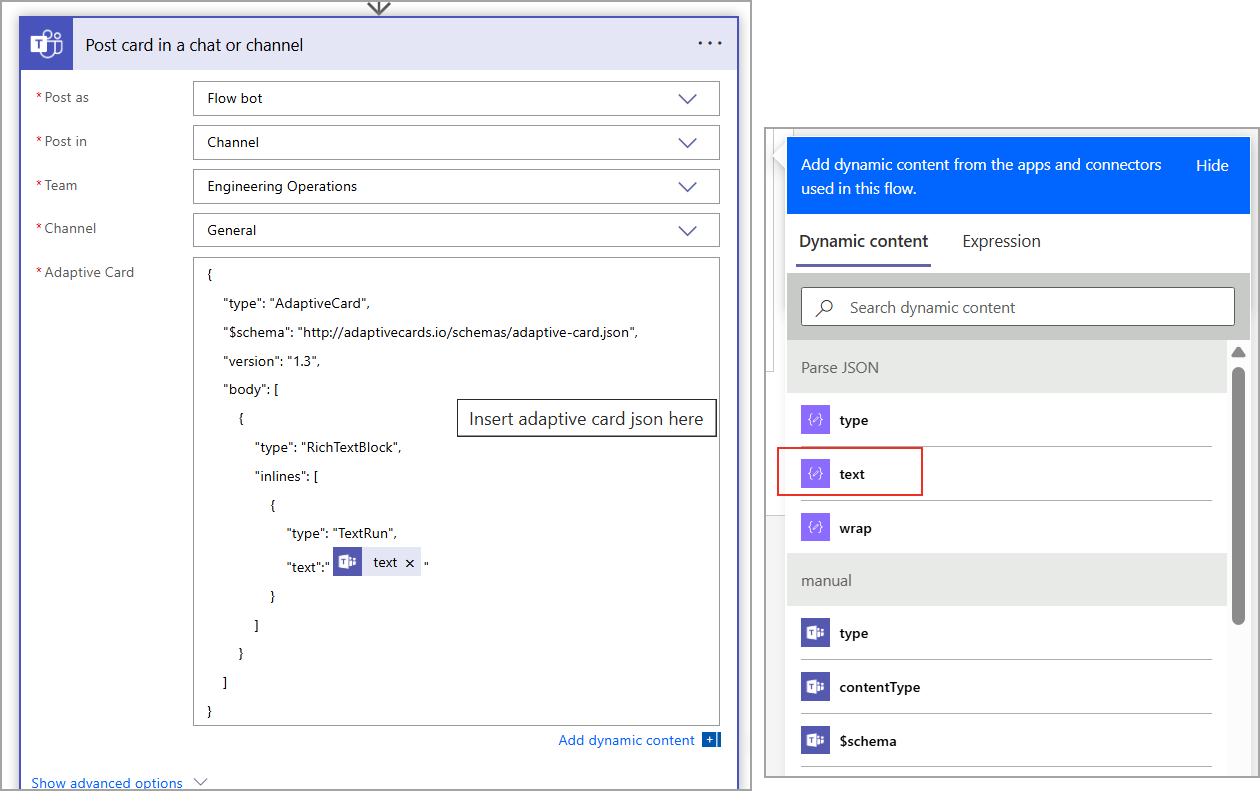Select the manual $schema item
1260x791 pixels.
pos(867,741)
